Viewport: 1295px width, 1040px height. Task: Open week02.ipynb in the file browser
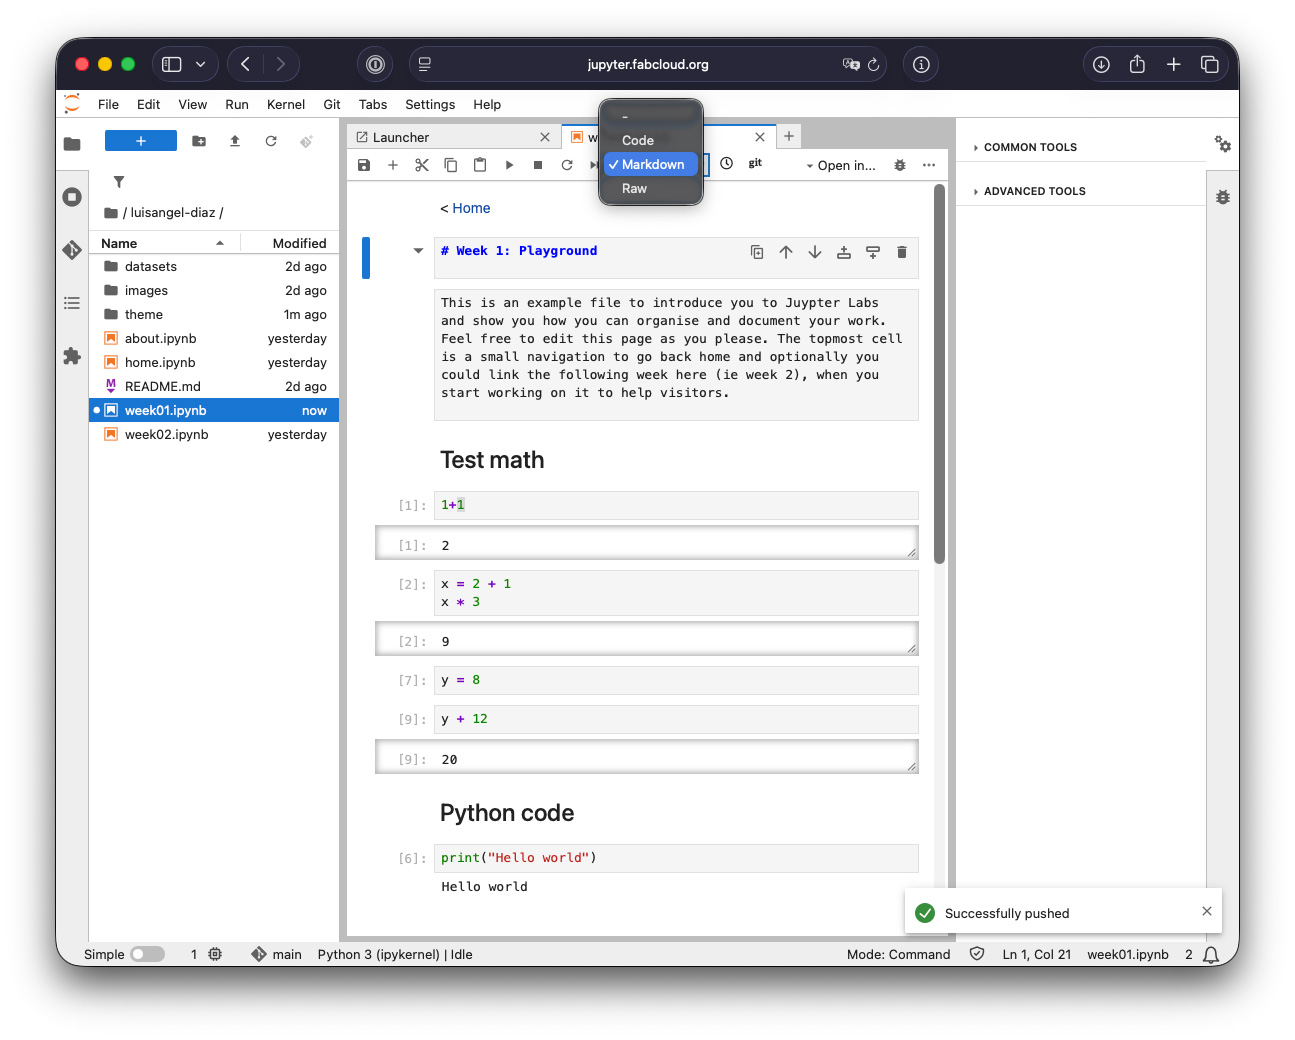pyautogui.click(x=166, y=435)
